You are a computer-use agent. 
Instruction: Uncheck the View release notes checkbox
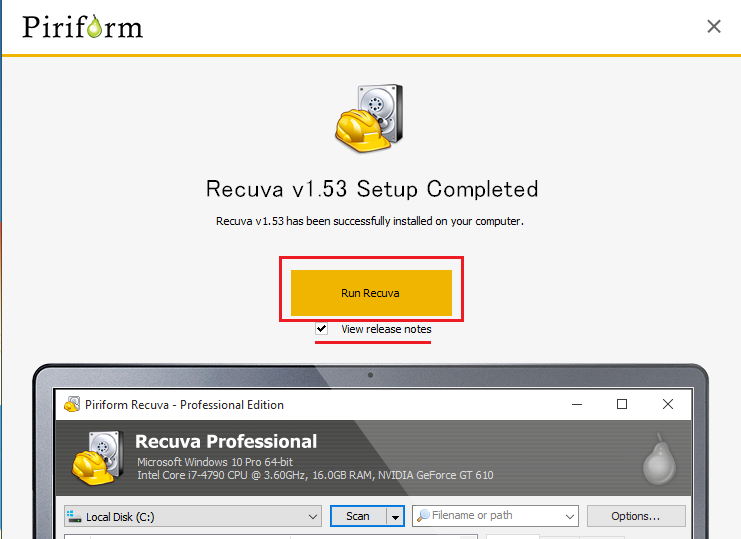321,328
